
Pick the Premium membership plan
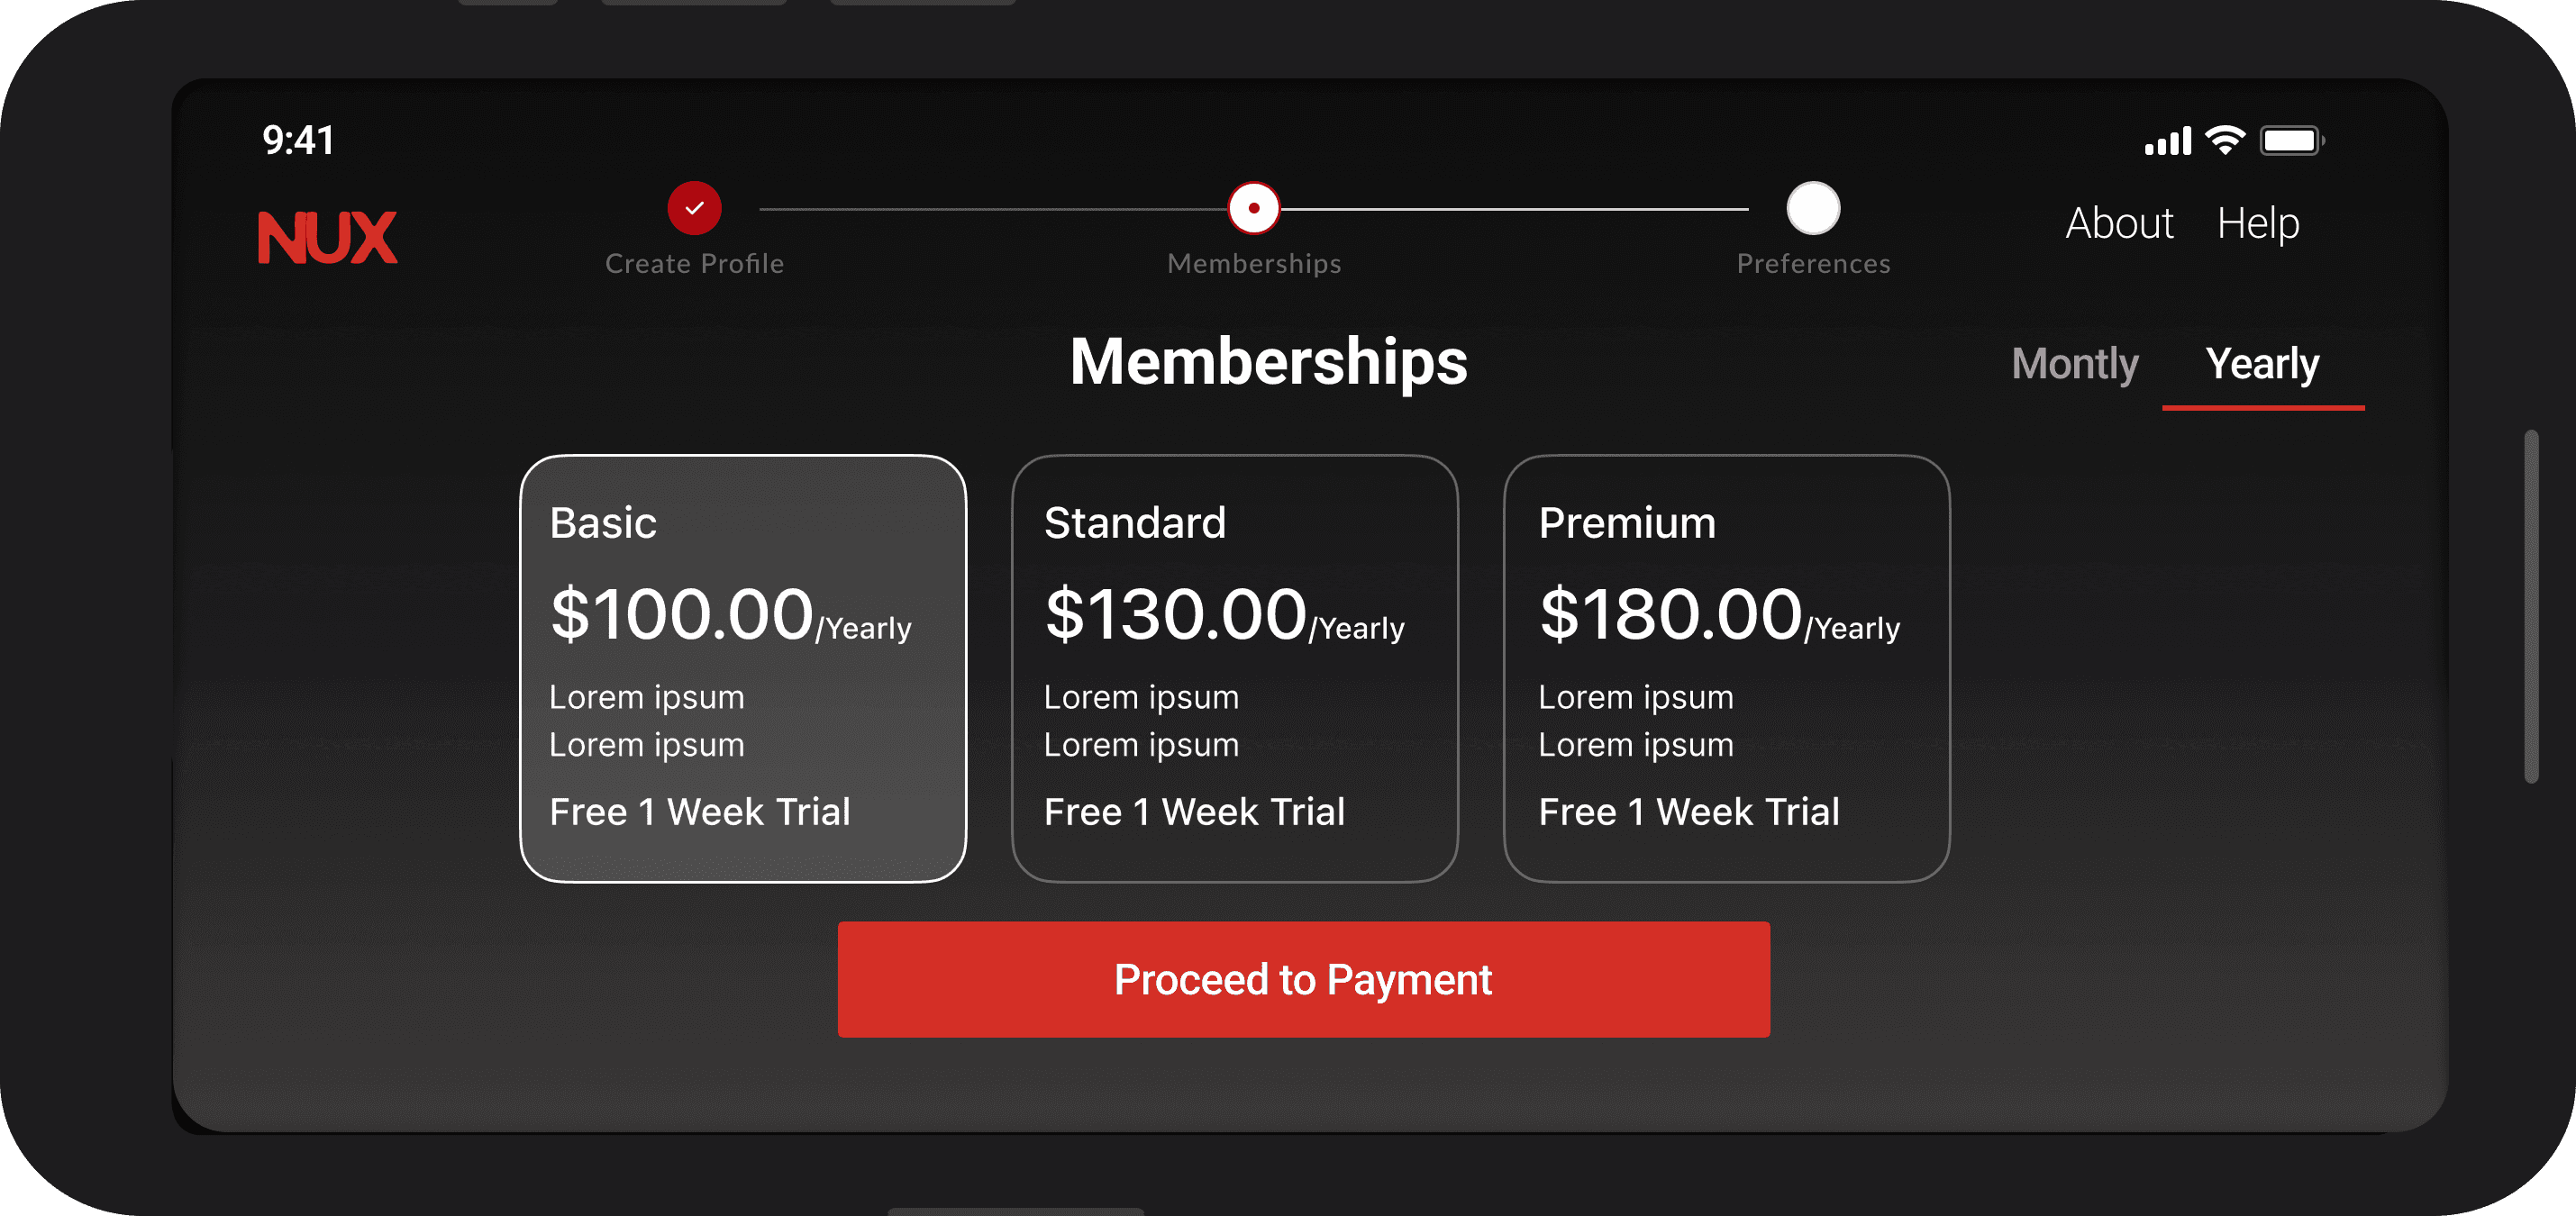pyautogui.click(x=1727, y=669)
